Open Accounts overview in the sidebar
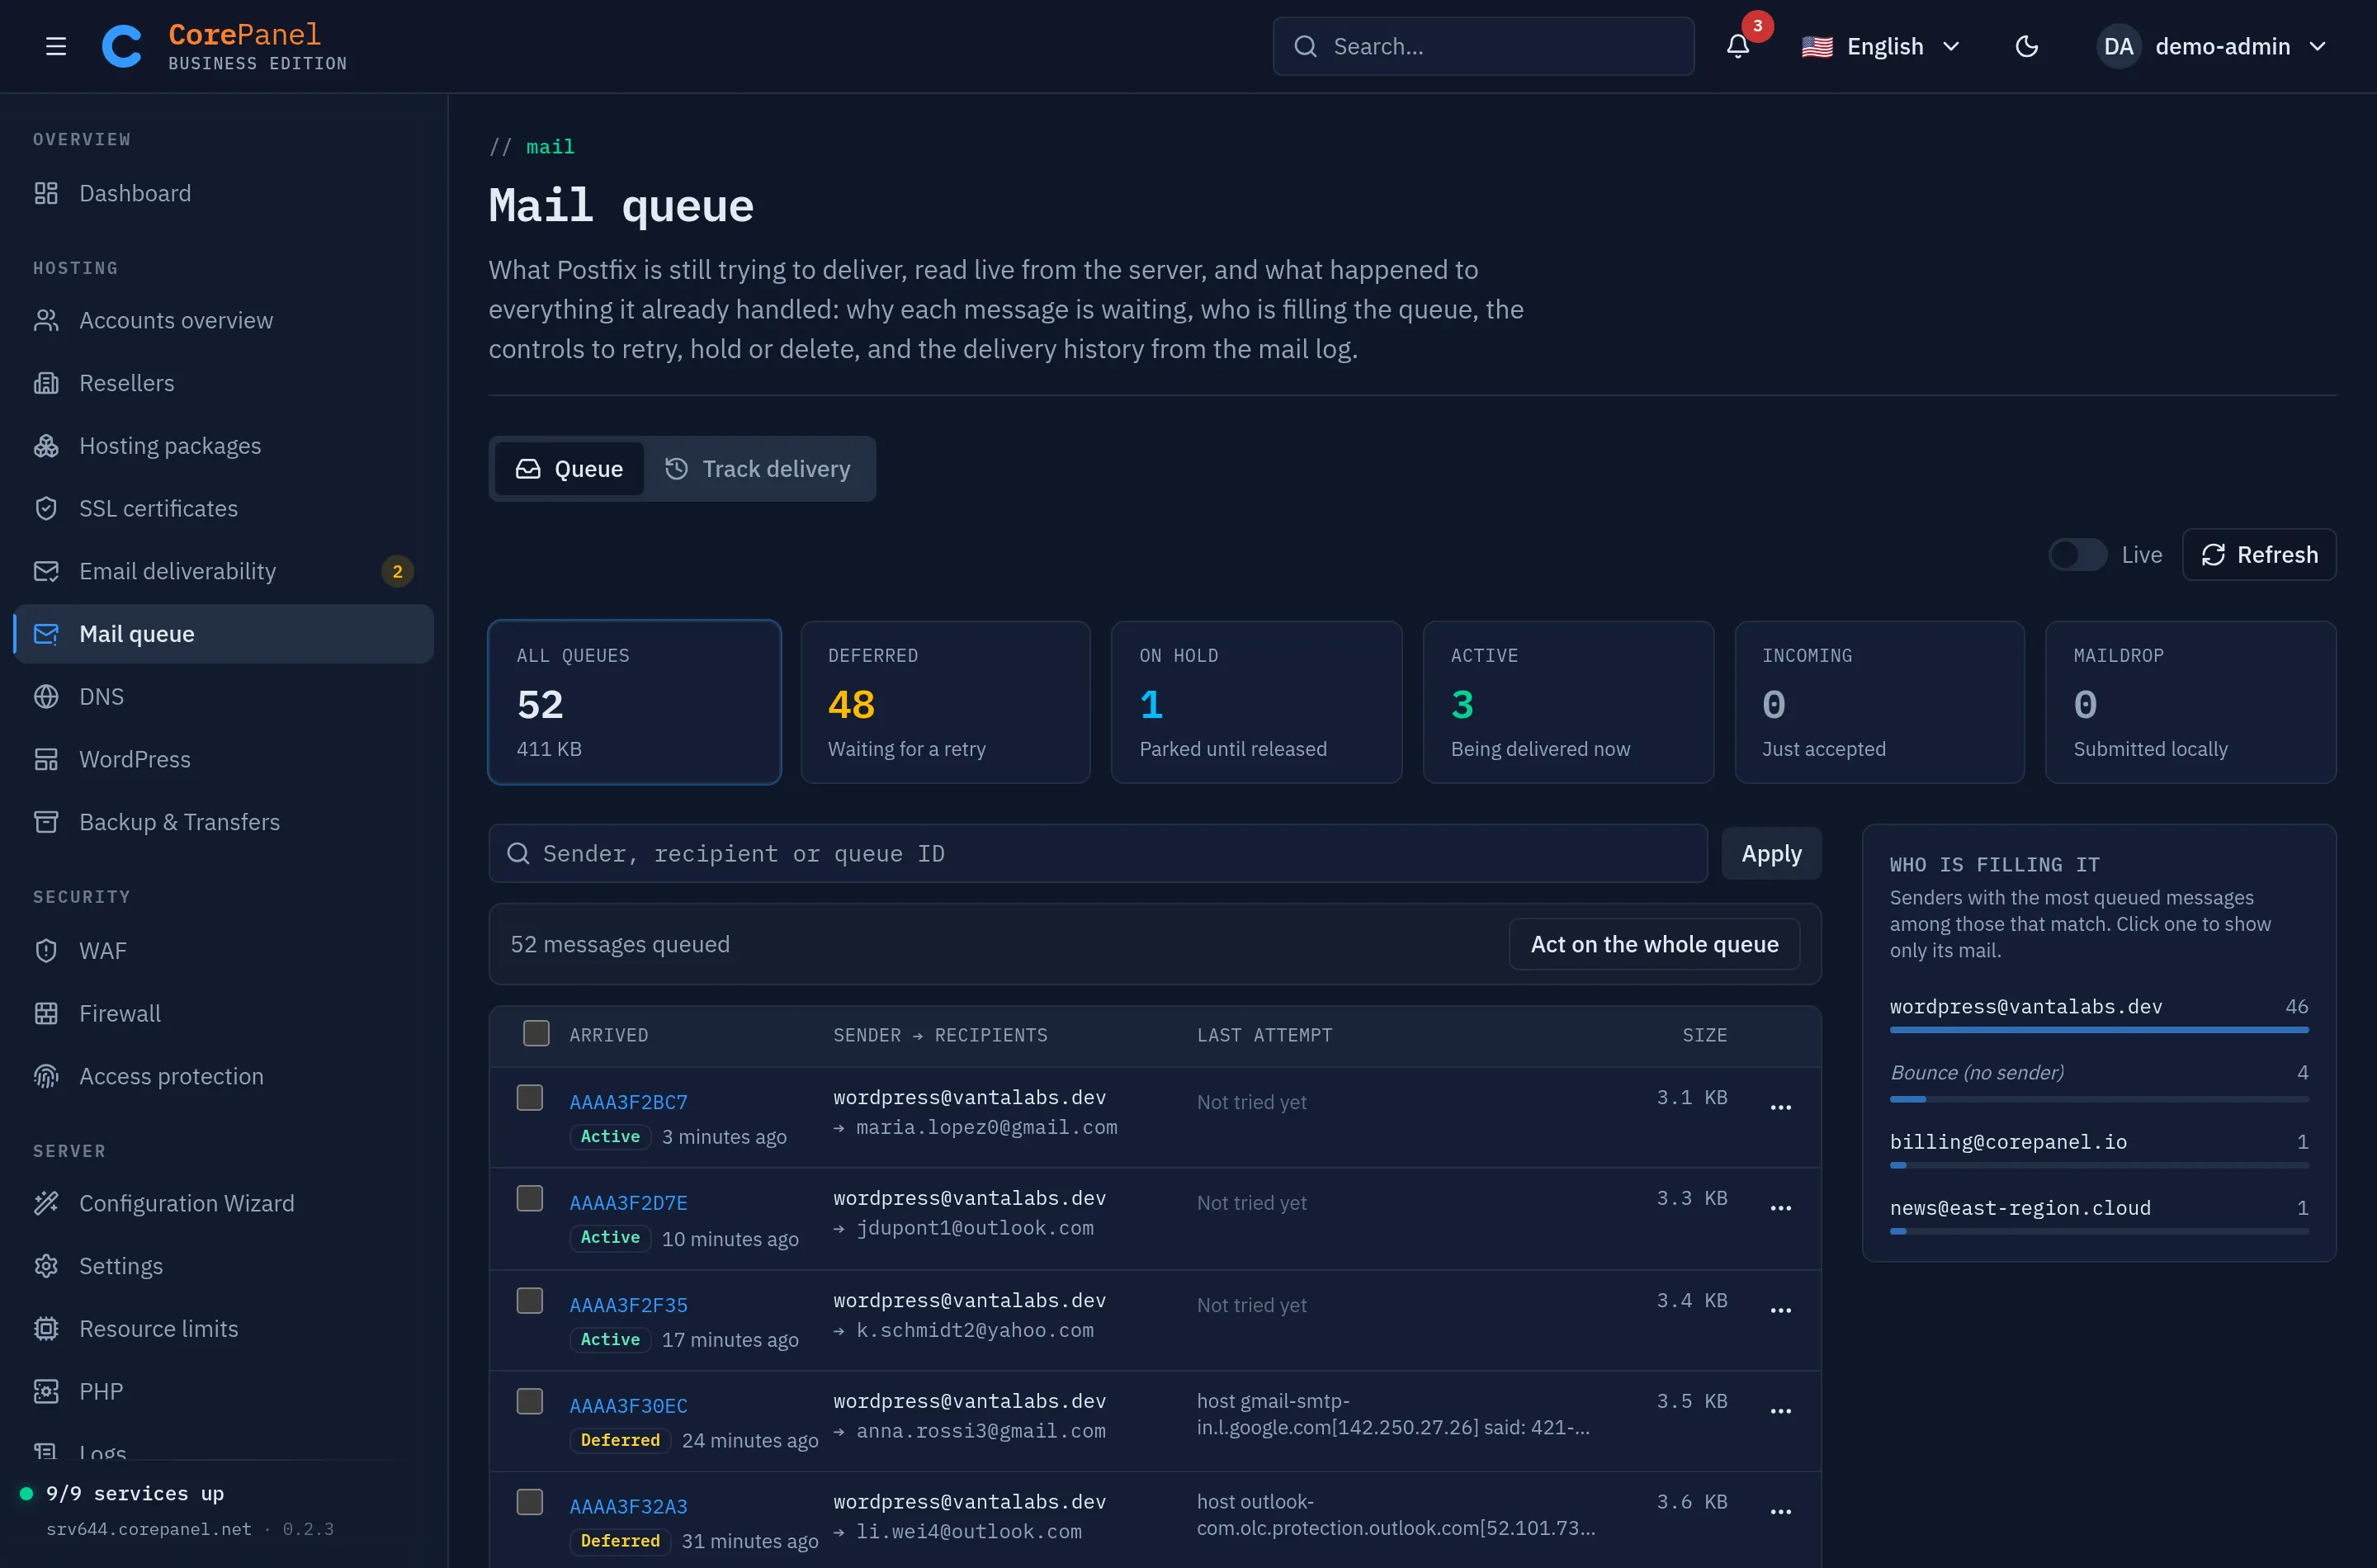2377x1568 pixels. [224, 320]
